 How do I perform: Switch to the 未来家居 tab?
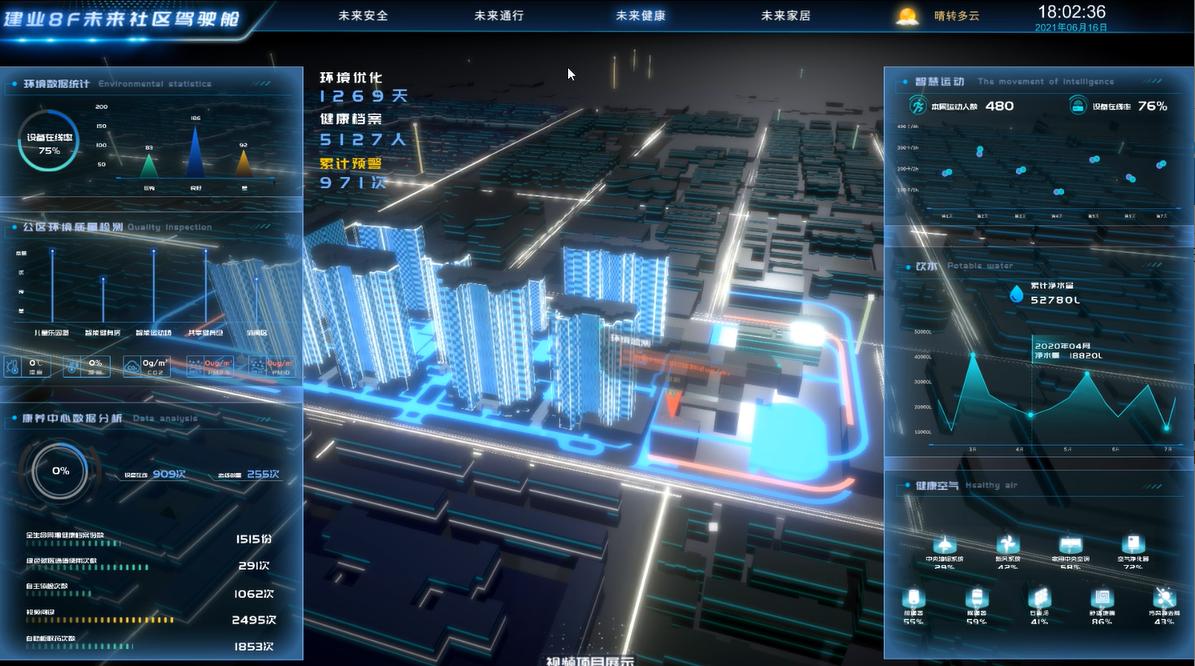pyautogui.click(x=786, y=16)
